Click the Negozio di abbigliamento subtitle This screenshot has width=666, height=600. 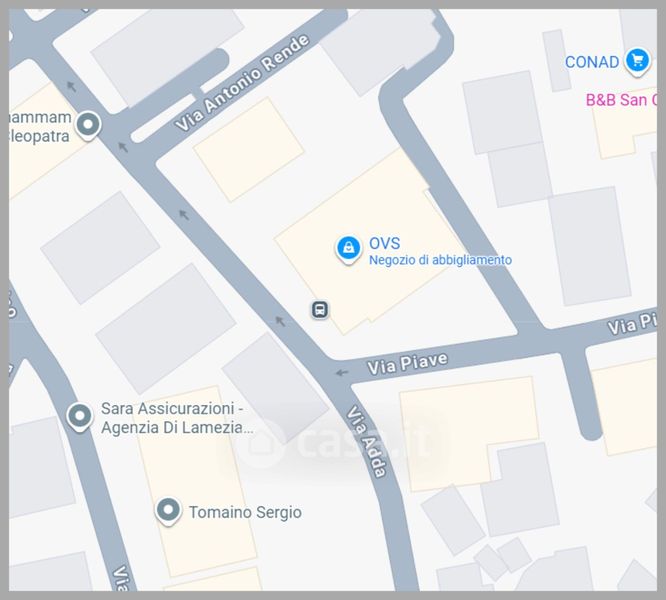pyautogui.click(x=440, y=260)
